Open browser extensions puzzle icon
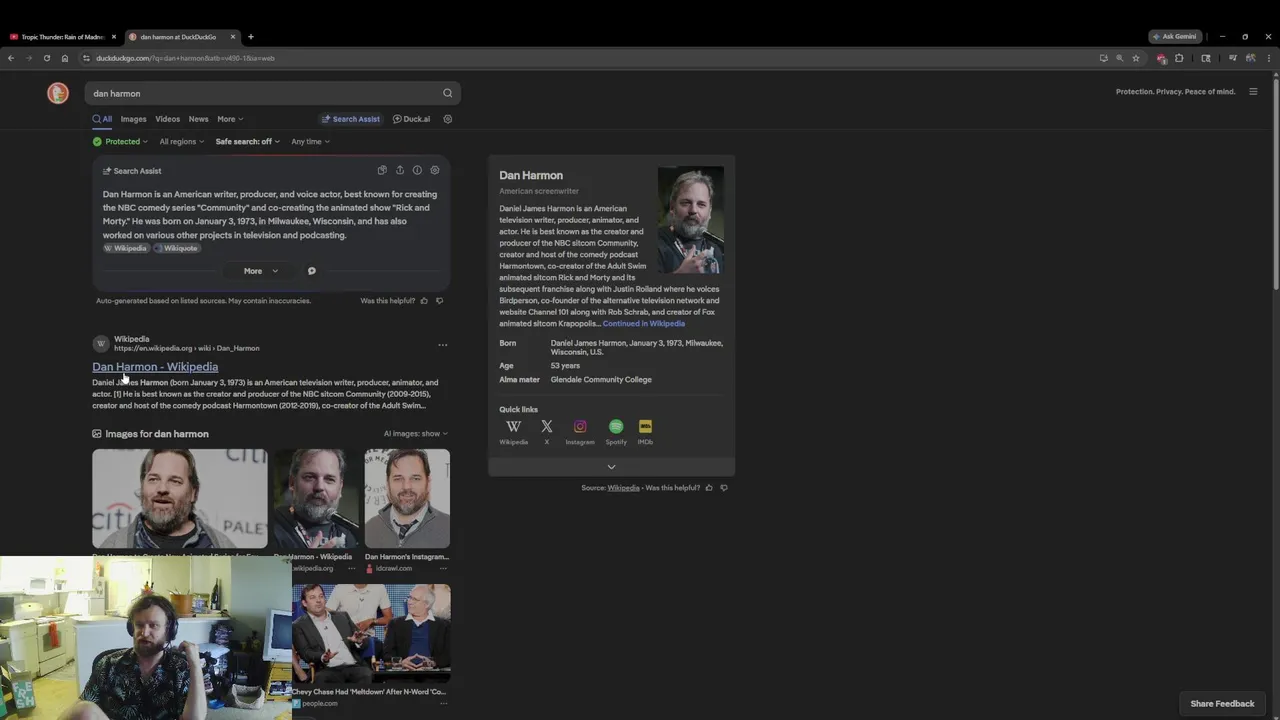Screen dimensions: 1280x720 pos(1179,58)
